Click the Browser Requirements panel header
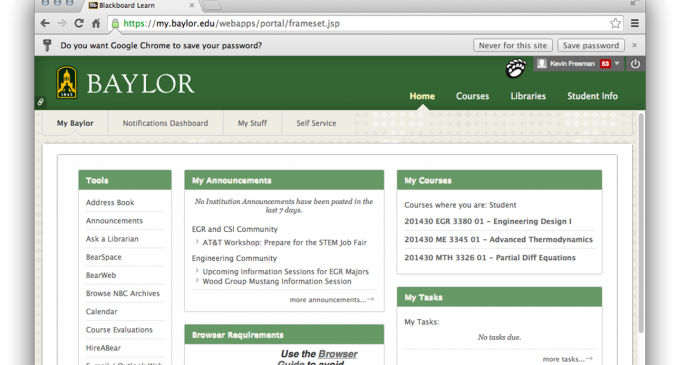This screenshot has width=680, height=365. click(284, 335)
